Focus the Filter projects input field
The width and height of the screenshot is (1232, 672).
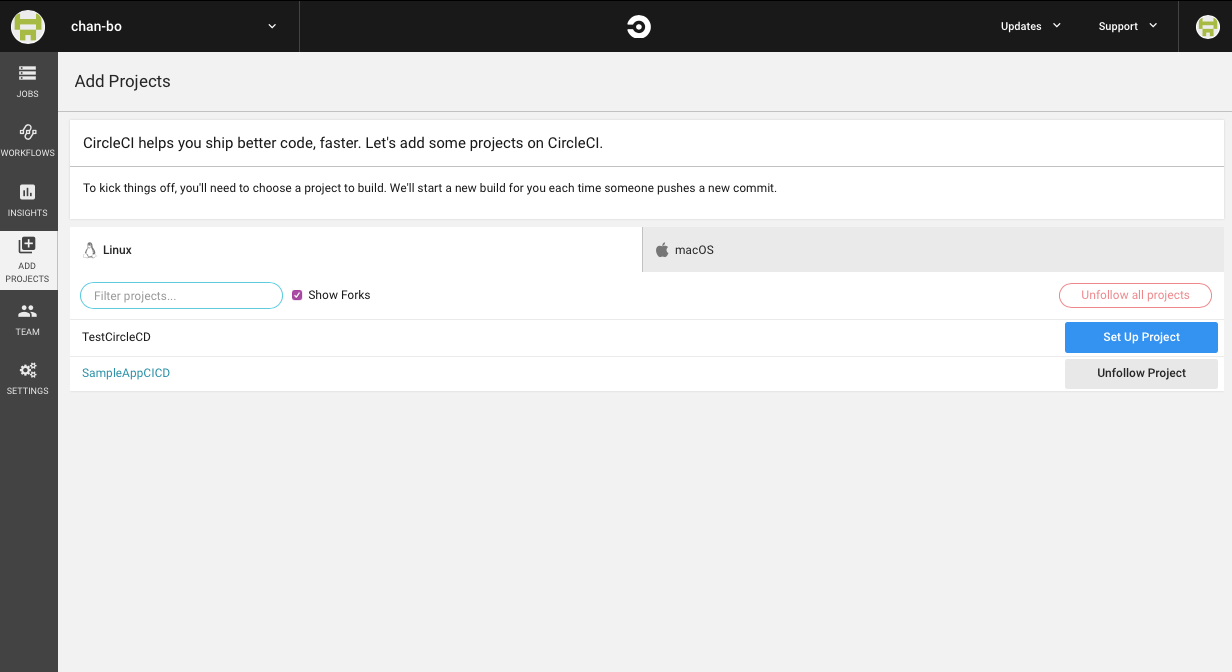pyautogui.click(x=181, y=296)
